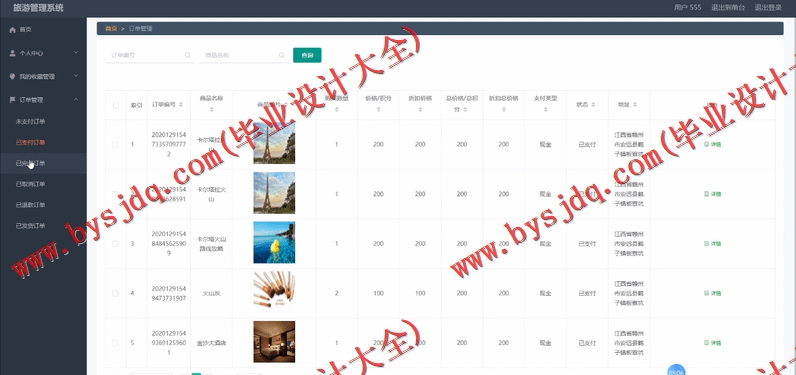Click the order number ending 31907 in row 4
796x375 pixels.
click(x=169, y=293)
